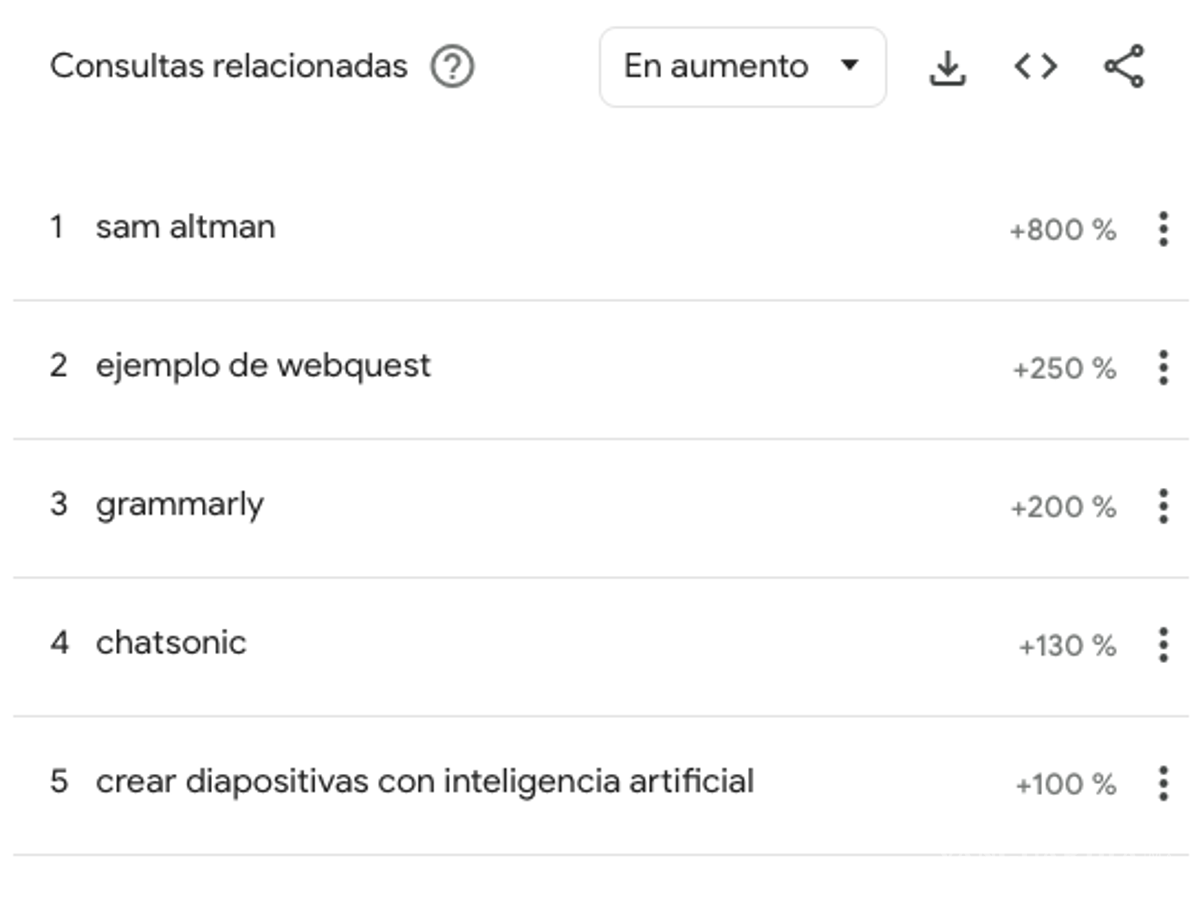
Task: Open options menu for 'grammarly' query
Action: coord(1163,506)
